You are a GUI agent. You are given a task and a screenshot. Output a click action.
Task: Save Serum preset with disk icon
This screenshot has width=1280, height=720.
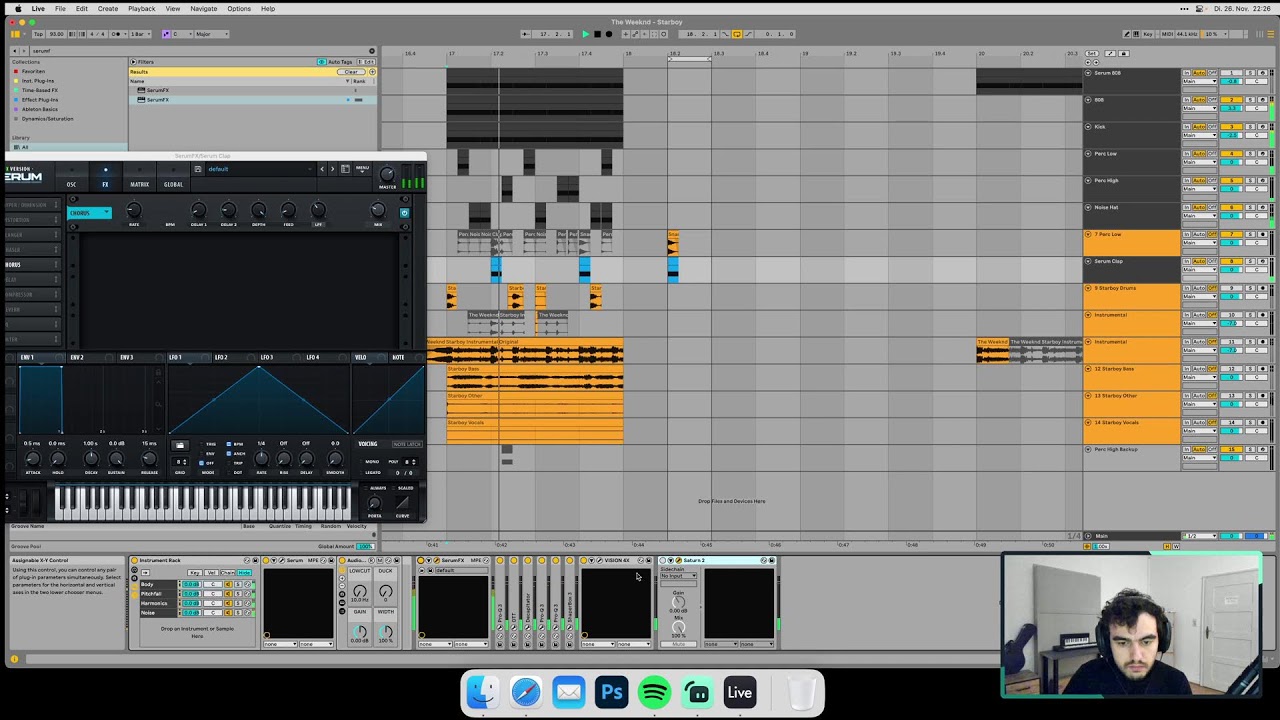pyautogui.click(x=198, y=169)
